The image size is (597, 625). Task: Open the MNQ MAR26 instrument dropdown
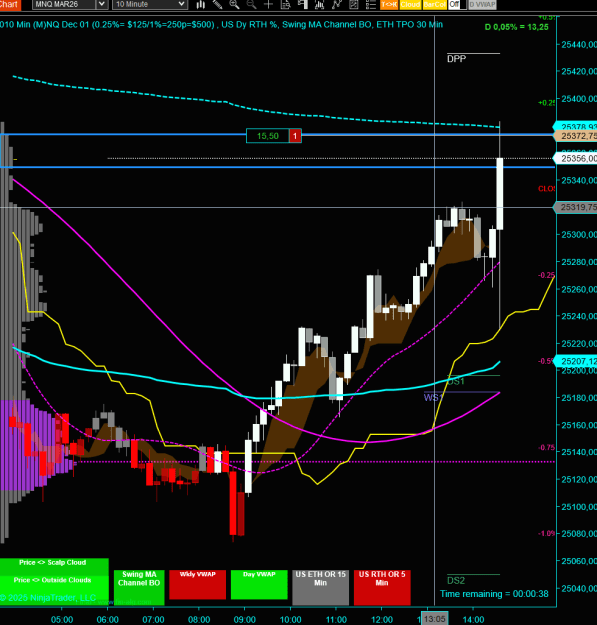pos(70,4)
